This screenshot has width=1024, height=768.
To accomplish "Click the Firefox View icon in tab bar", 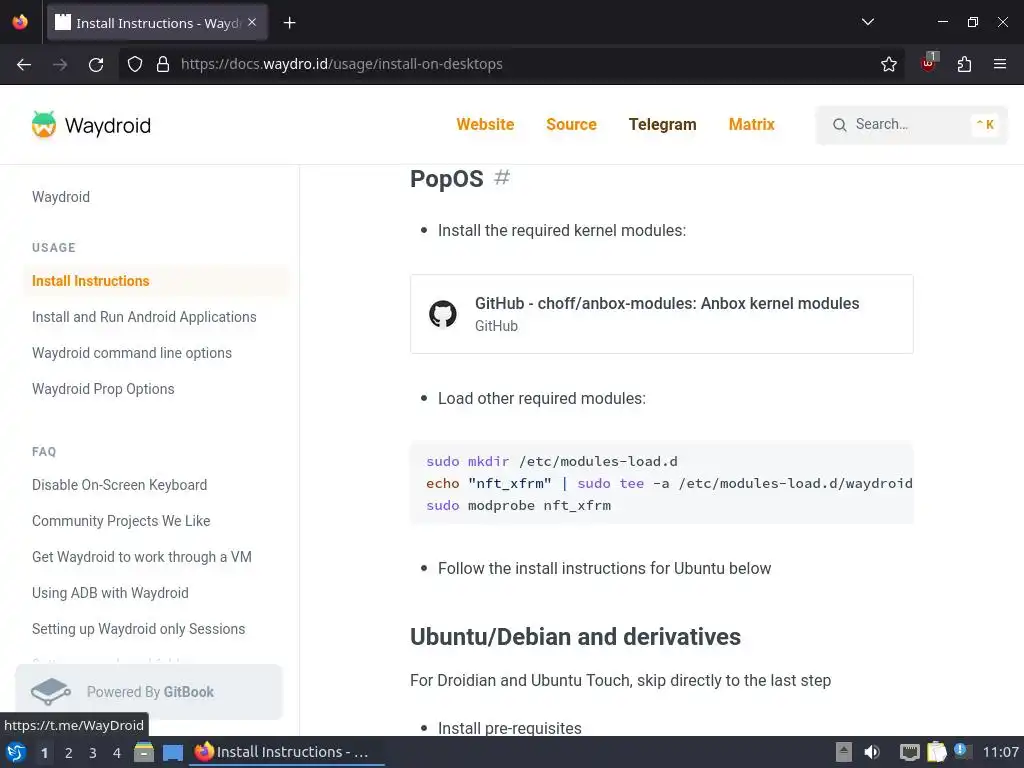I will 20,22.
